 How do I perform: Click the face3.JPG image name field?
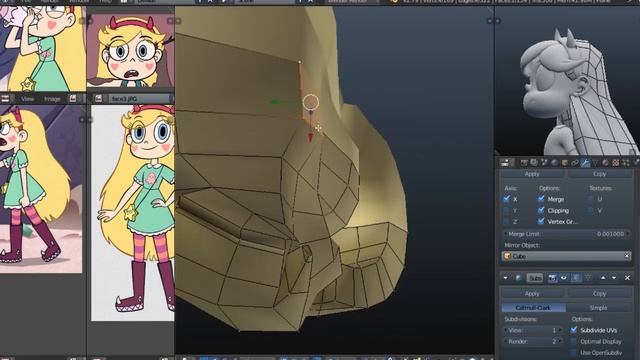coord(138,98)
